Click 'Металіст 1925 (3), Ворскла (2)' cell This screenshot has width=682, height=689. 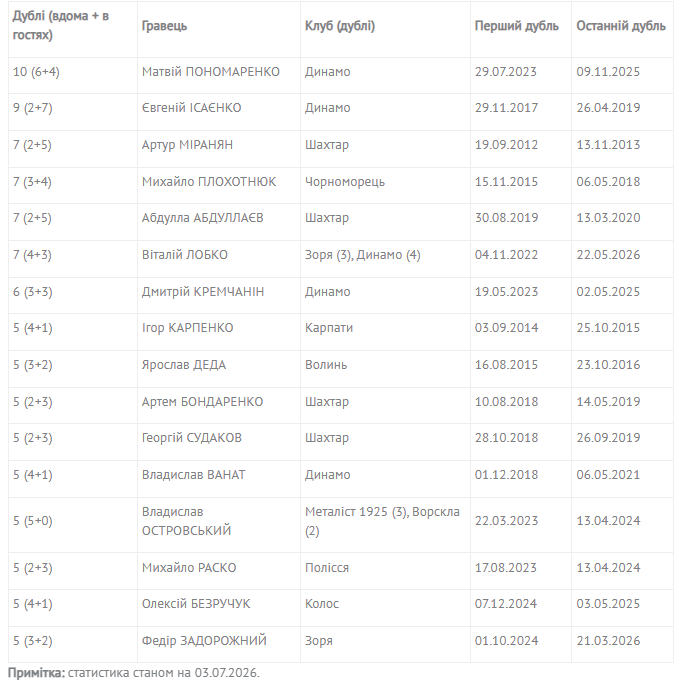382,521
